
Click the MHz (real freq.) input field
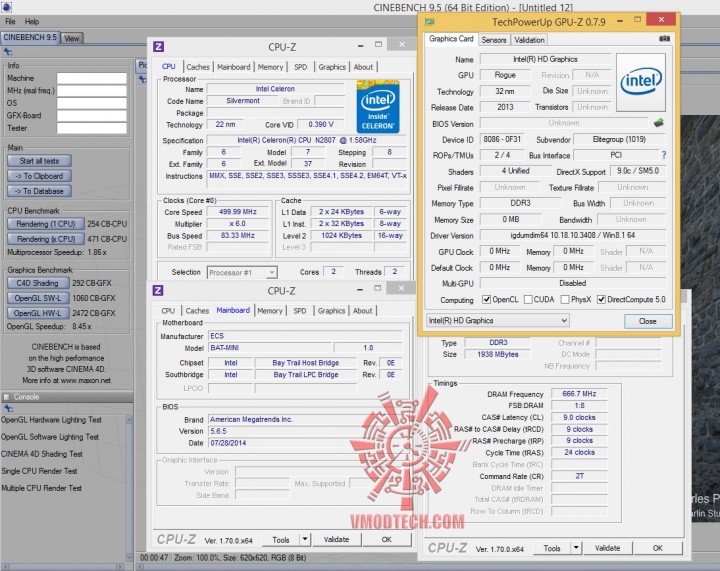[x=91, y=90]
